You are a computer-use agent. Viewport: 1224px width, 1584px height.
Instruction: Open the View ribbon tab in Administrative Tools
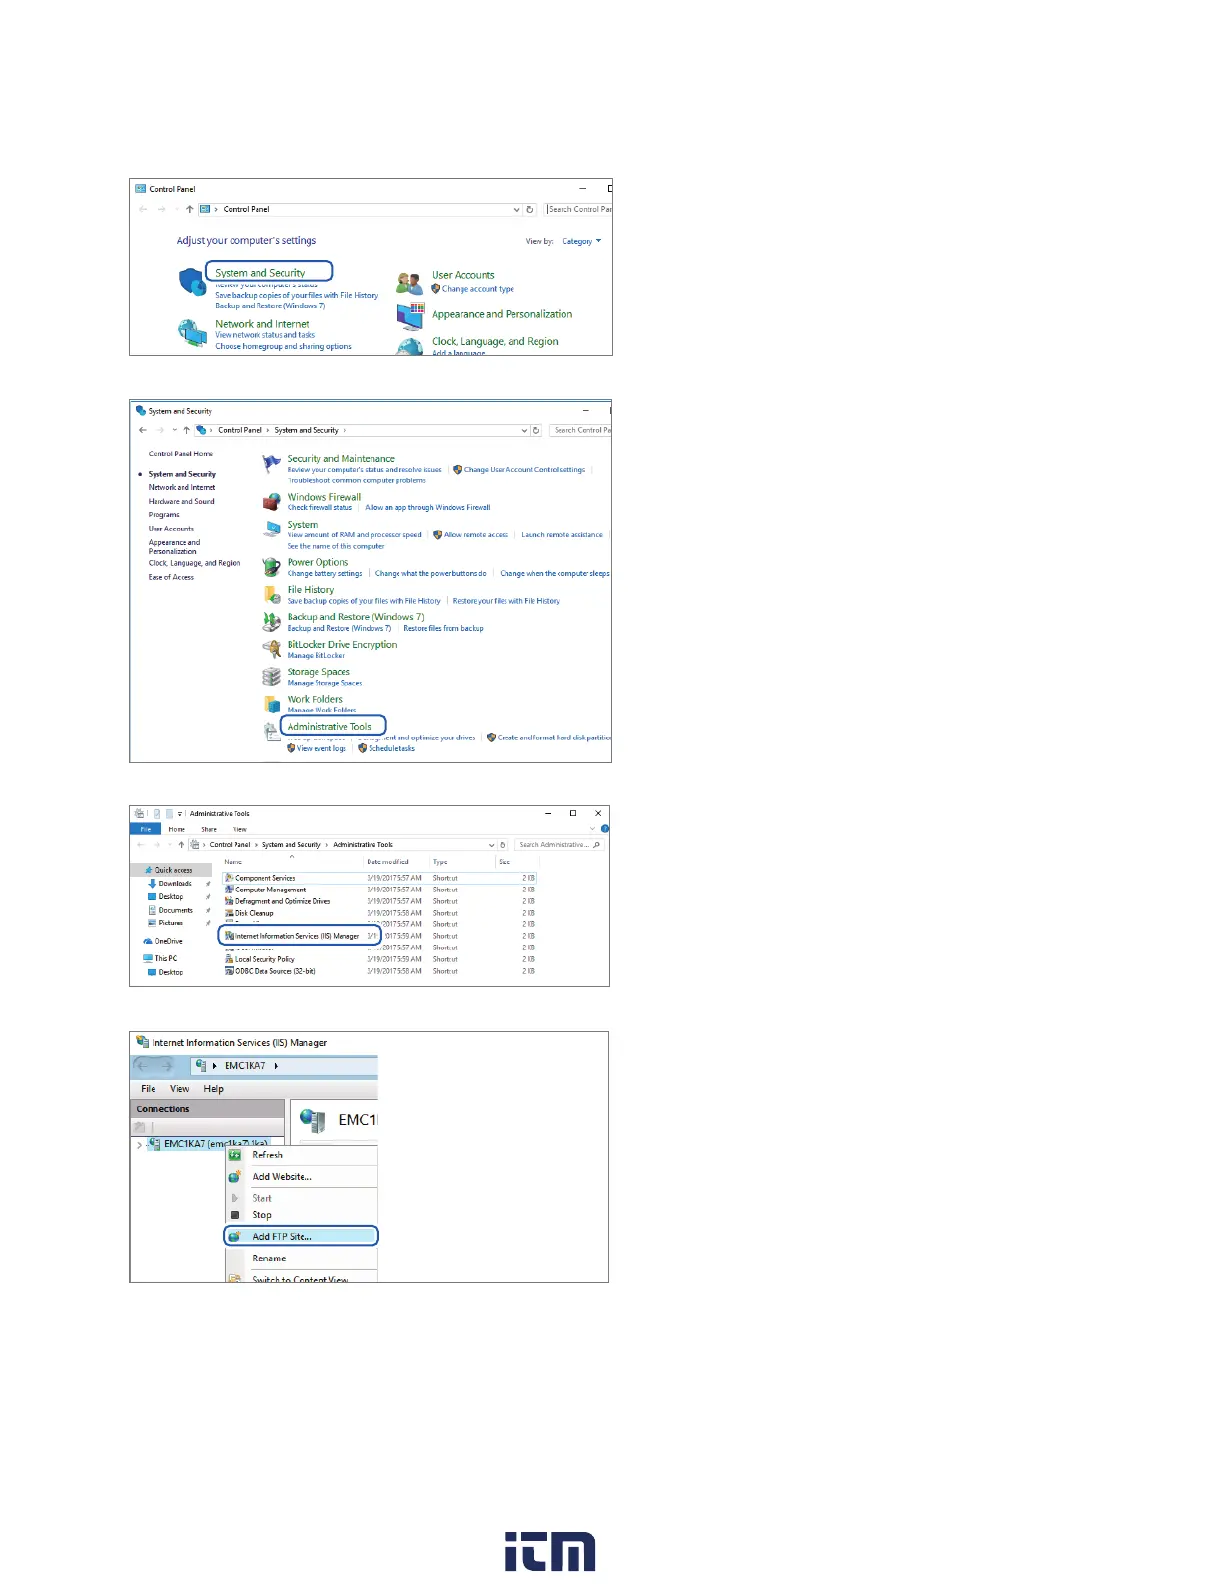coord(240,829)
